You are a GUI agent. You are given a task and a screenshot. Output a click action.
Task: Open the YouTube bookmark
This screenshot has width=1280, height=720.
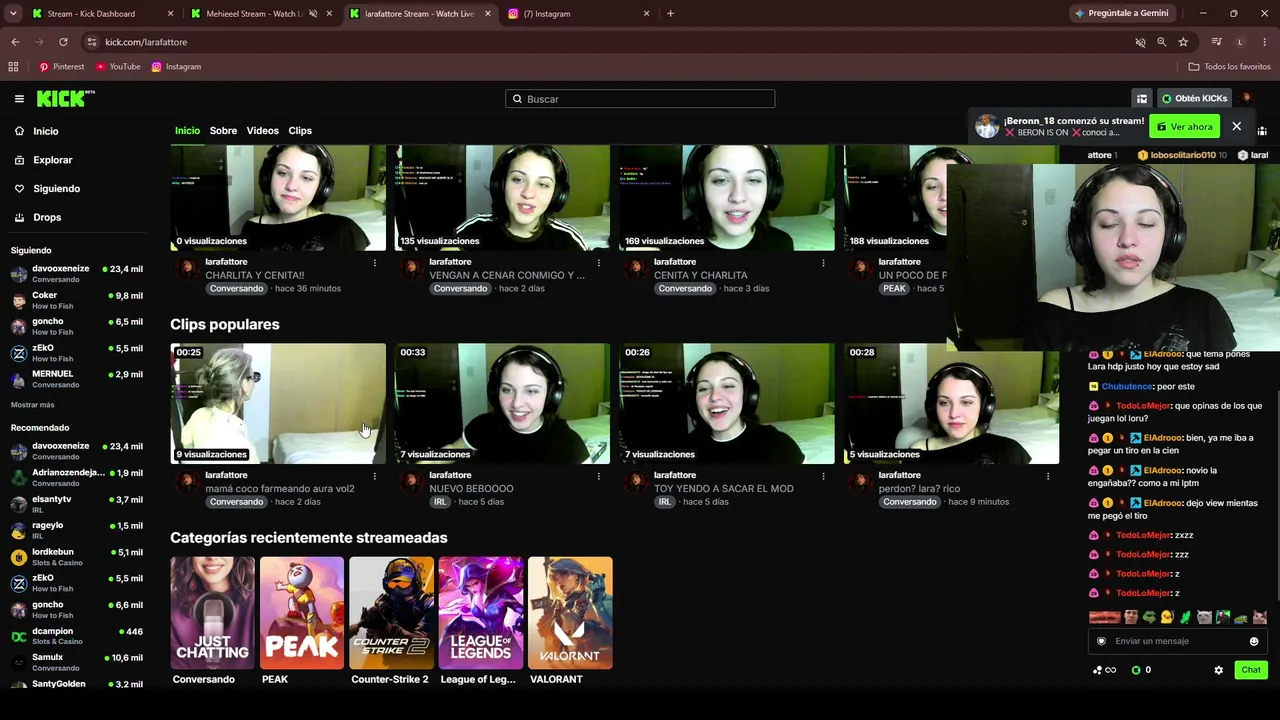point(118,67)
